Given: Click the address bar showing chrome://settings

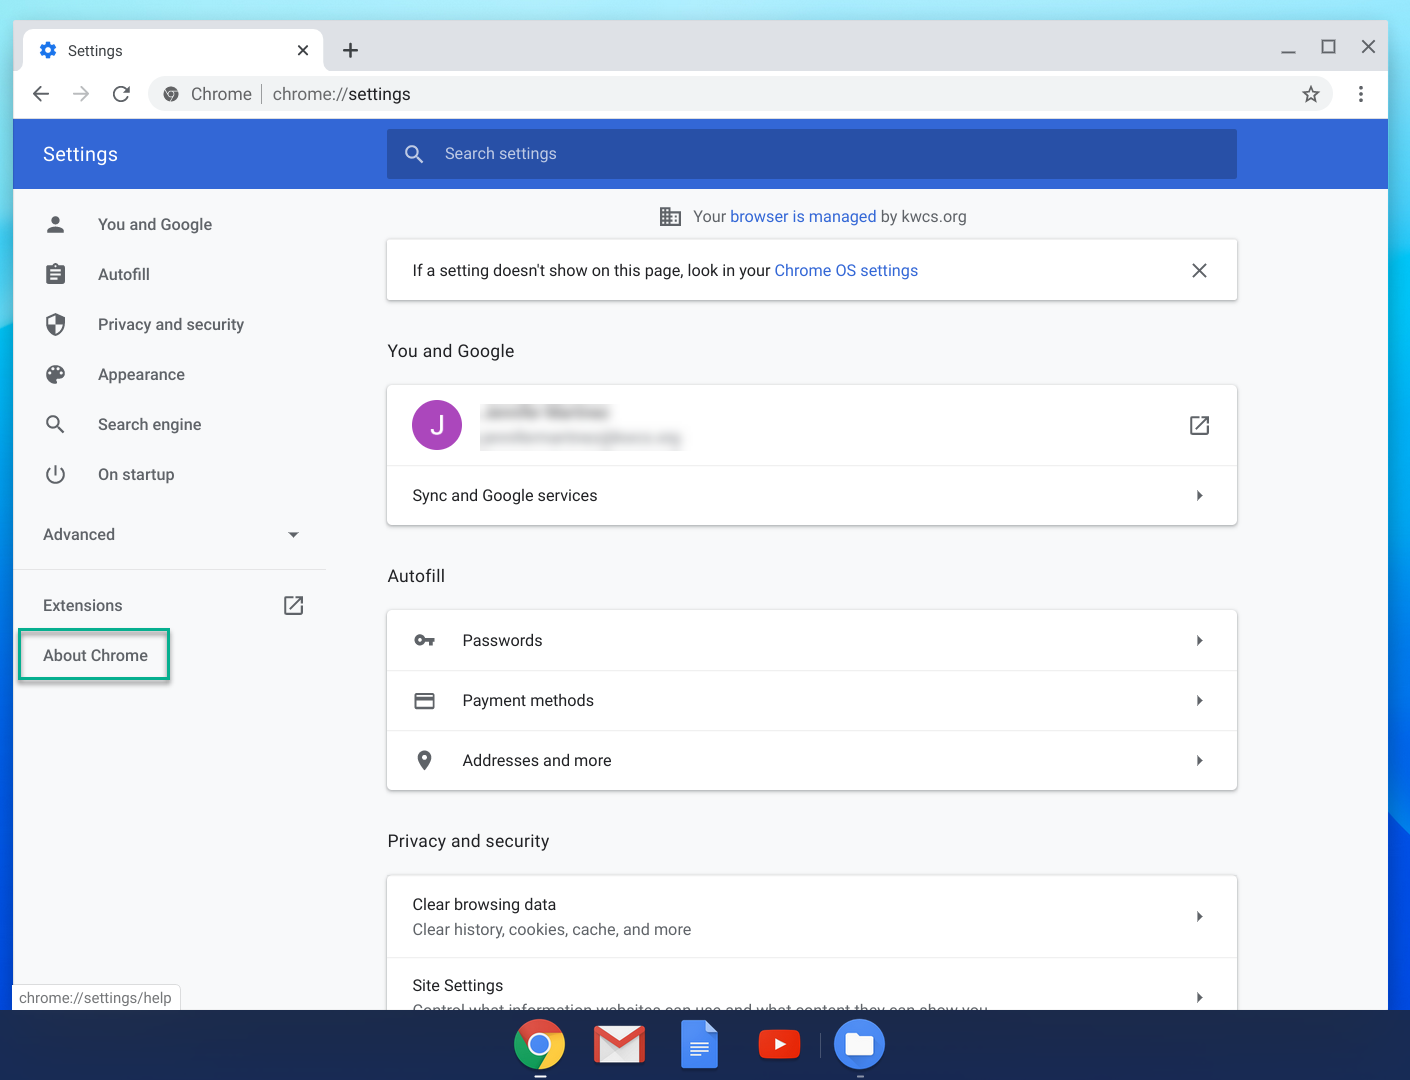Looking at the screenshot, I should [740, 94].
